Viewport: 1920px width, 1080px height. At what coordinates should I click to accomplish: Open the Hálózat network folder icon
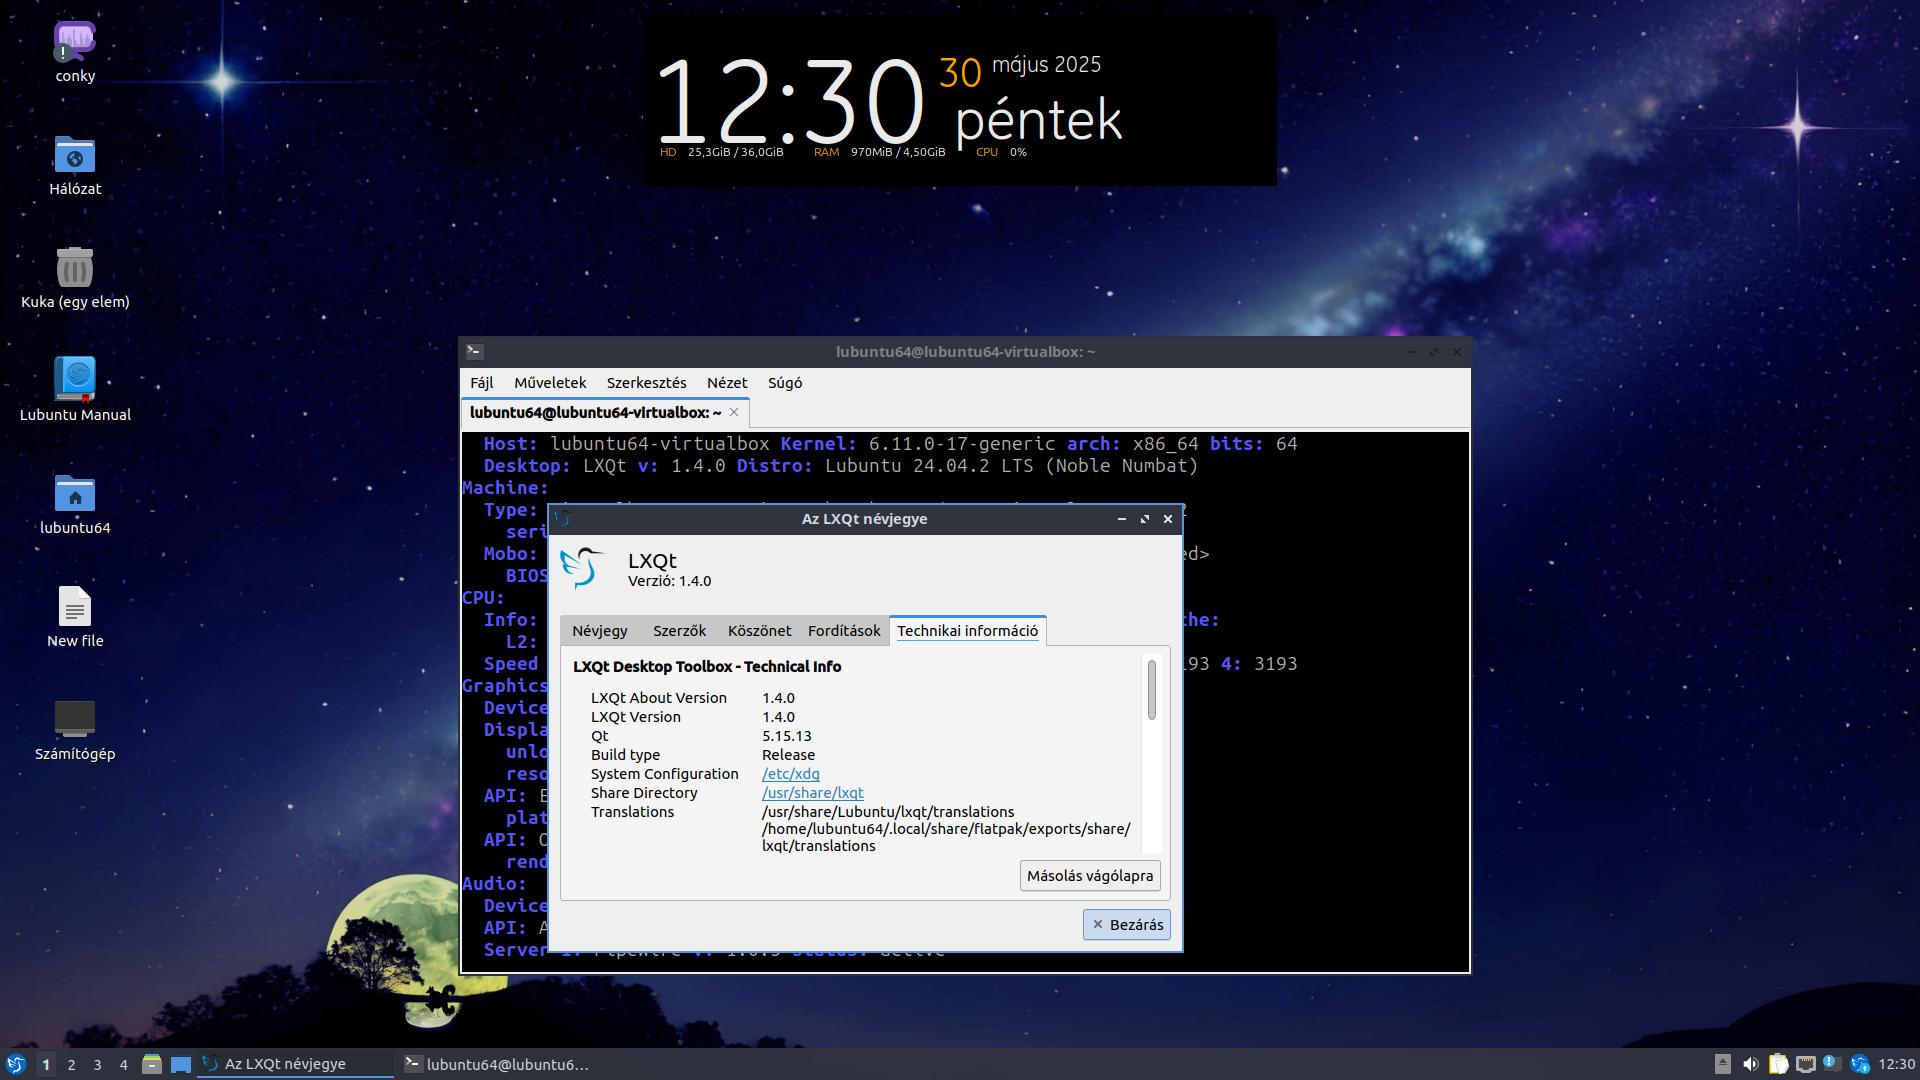pos(75,155)
